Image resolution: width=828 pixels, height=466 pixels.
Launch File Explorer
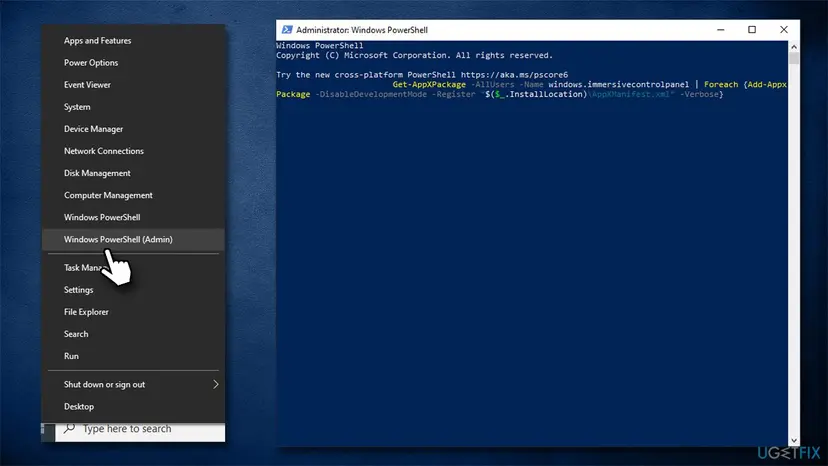tap(133, 312)
